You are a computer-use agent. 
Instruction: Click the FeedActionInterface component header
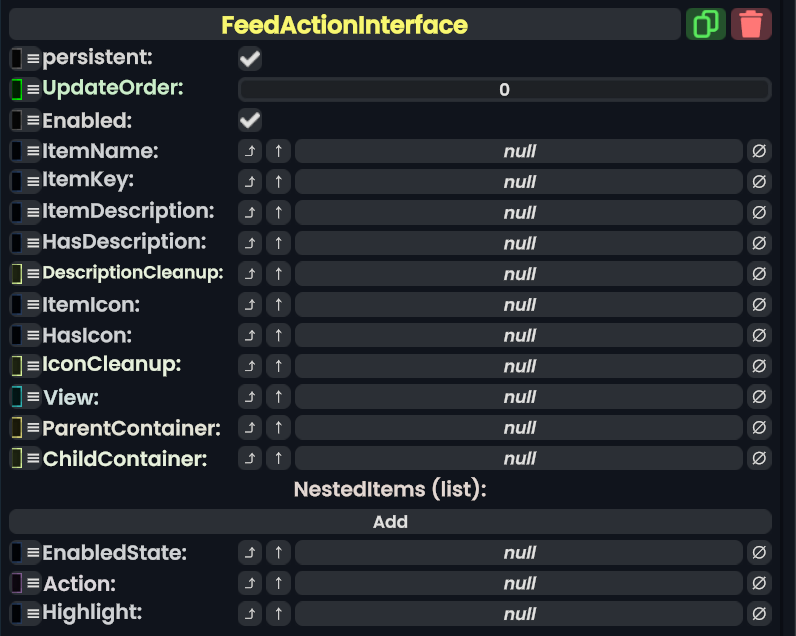344,24
